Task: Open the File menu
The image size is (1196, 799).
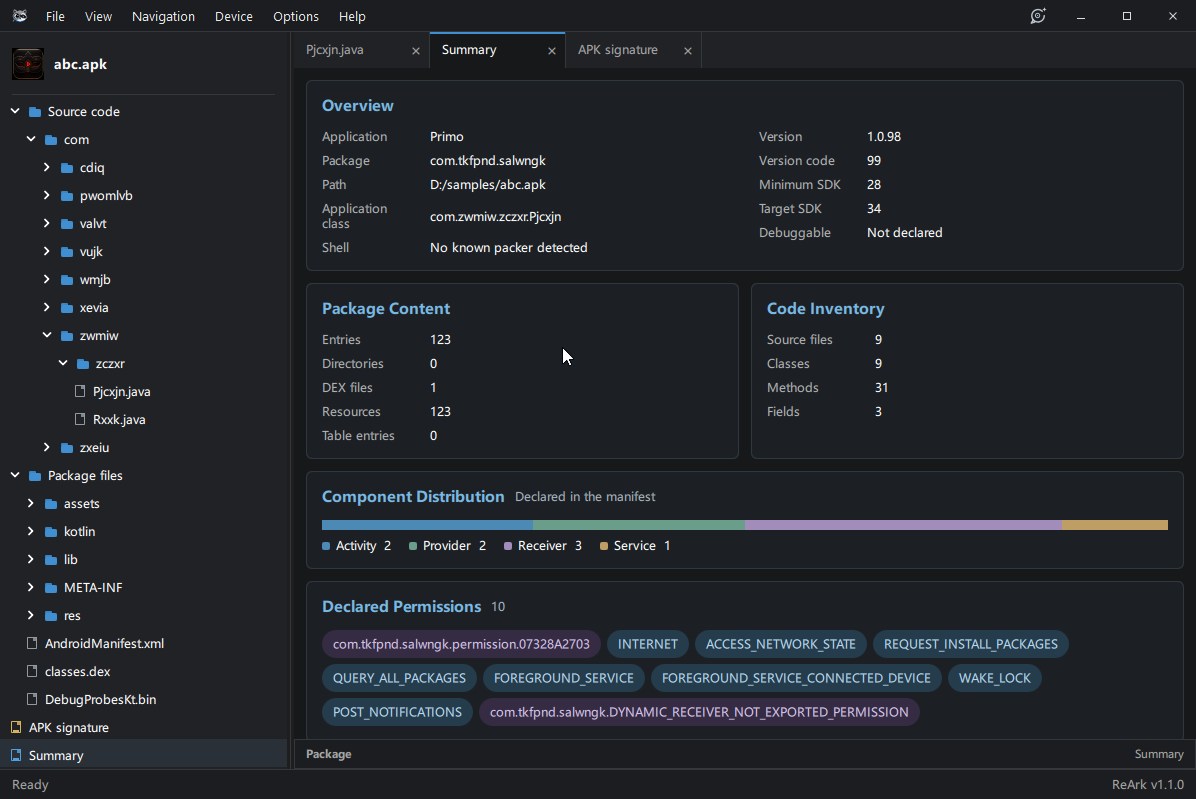Action: pyautogui.click(x=55, y=16)
